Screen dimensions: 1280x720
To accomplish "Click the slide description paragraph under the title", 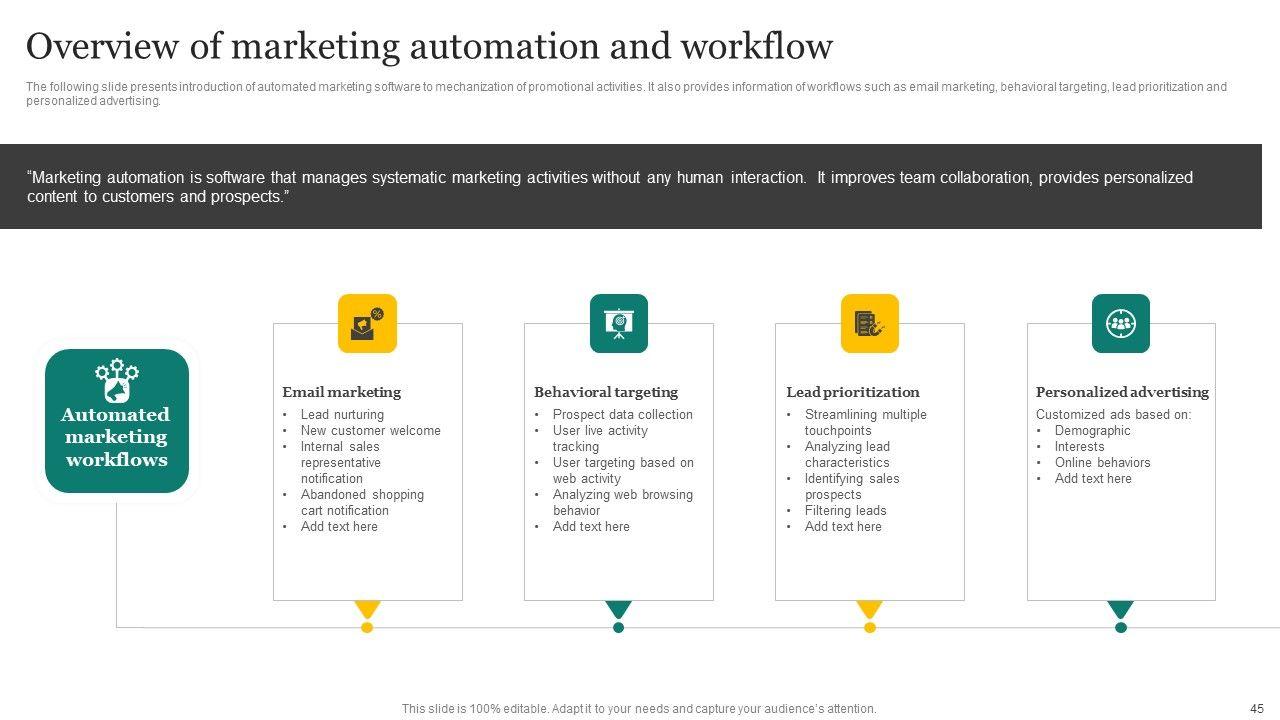I will point(626,94).
